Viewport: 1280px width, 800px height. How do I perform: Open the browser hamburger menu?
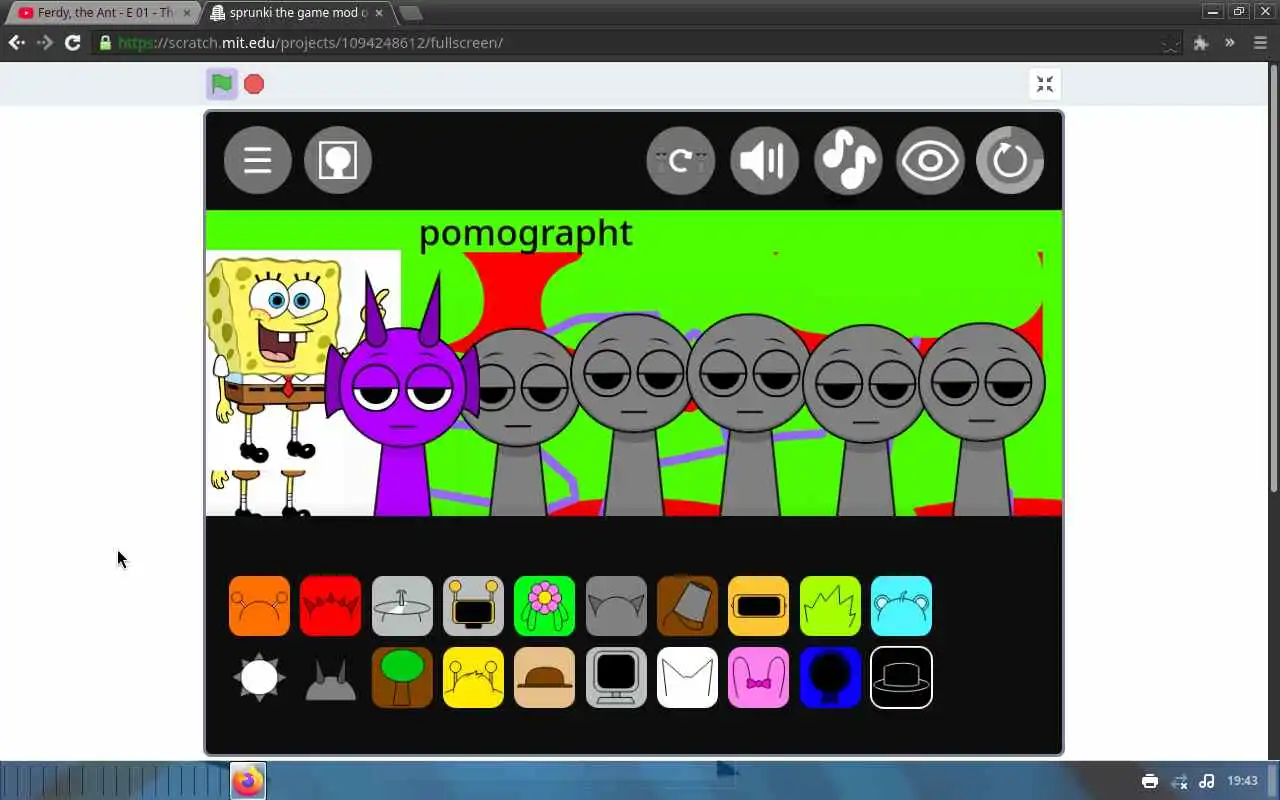pyautogui.click(x=1260, y=43)
